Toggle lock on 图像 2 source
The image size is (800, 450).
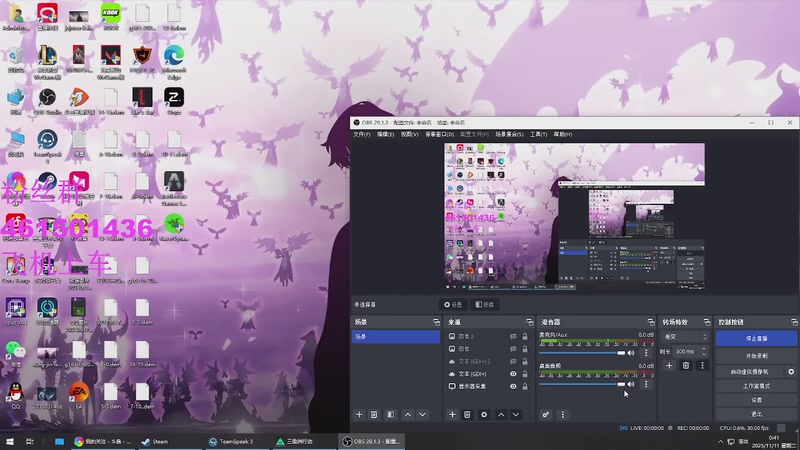[x=525, y=336]
